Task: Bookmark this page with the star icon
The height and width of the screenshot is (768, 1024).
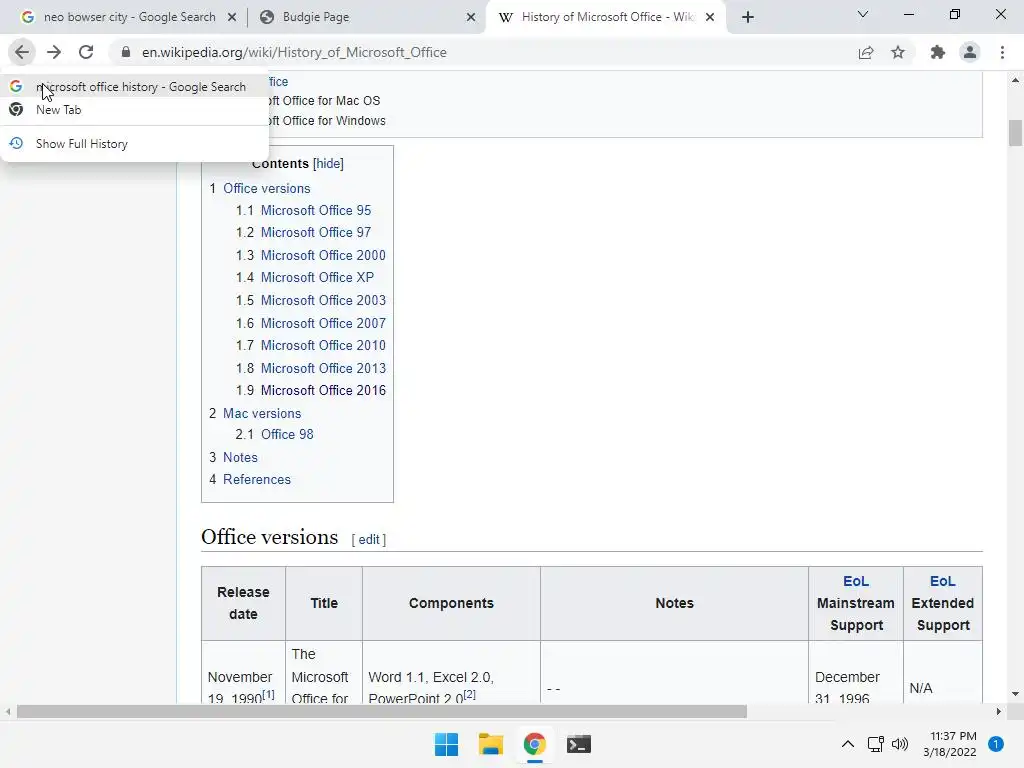Action: 898,52
